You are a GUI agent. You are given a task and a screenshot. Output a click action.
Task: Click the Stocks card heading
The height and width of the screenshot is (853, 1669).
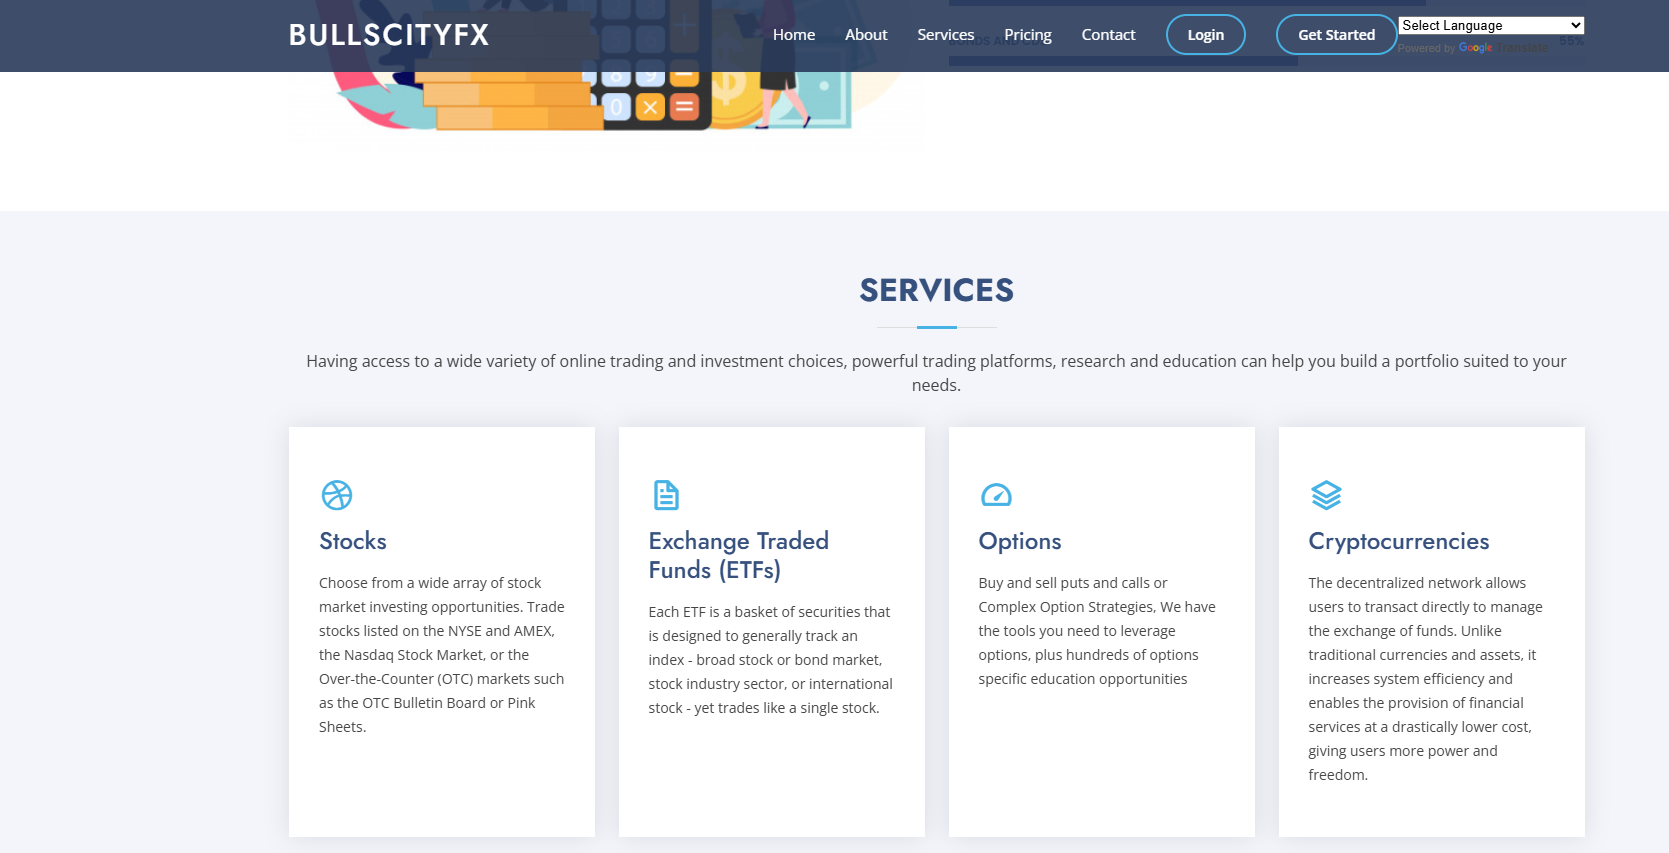pos(353,541)
